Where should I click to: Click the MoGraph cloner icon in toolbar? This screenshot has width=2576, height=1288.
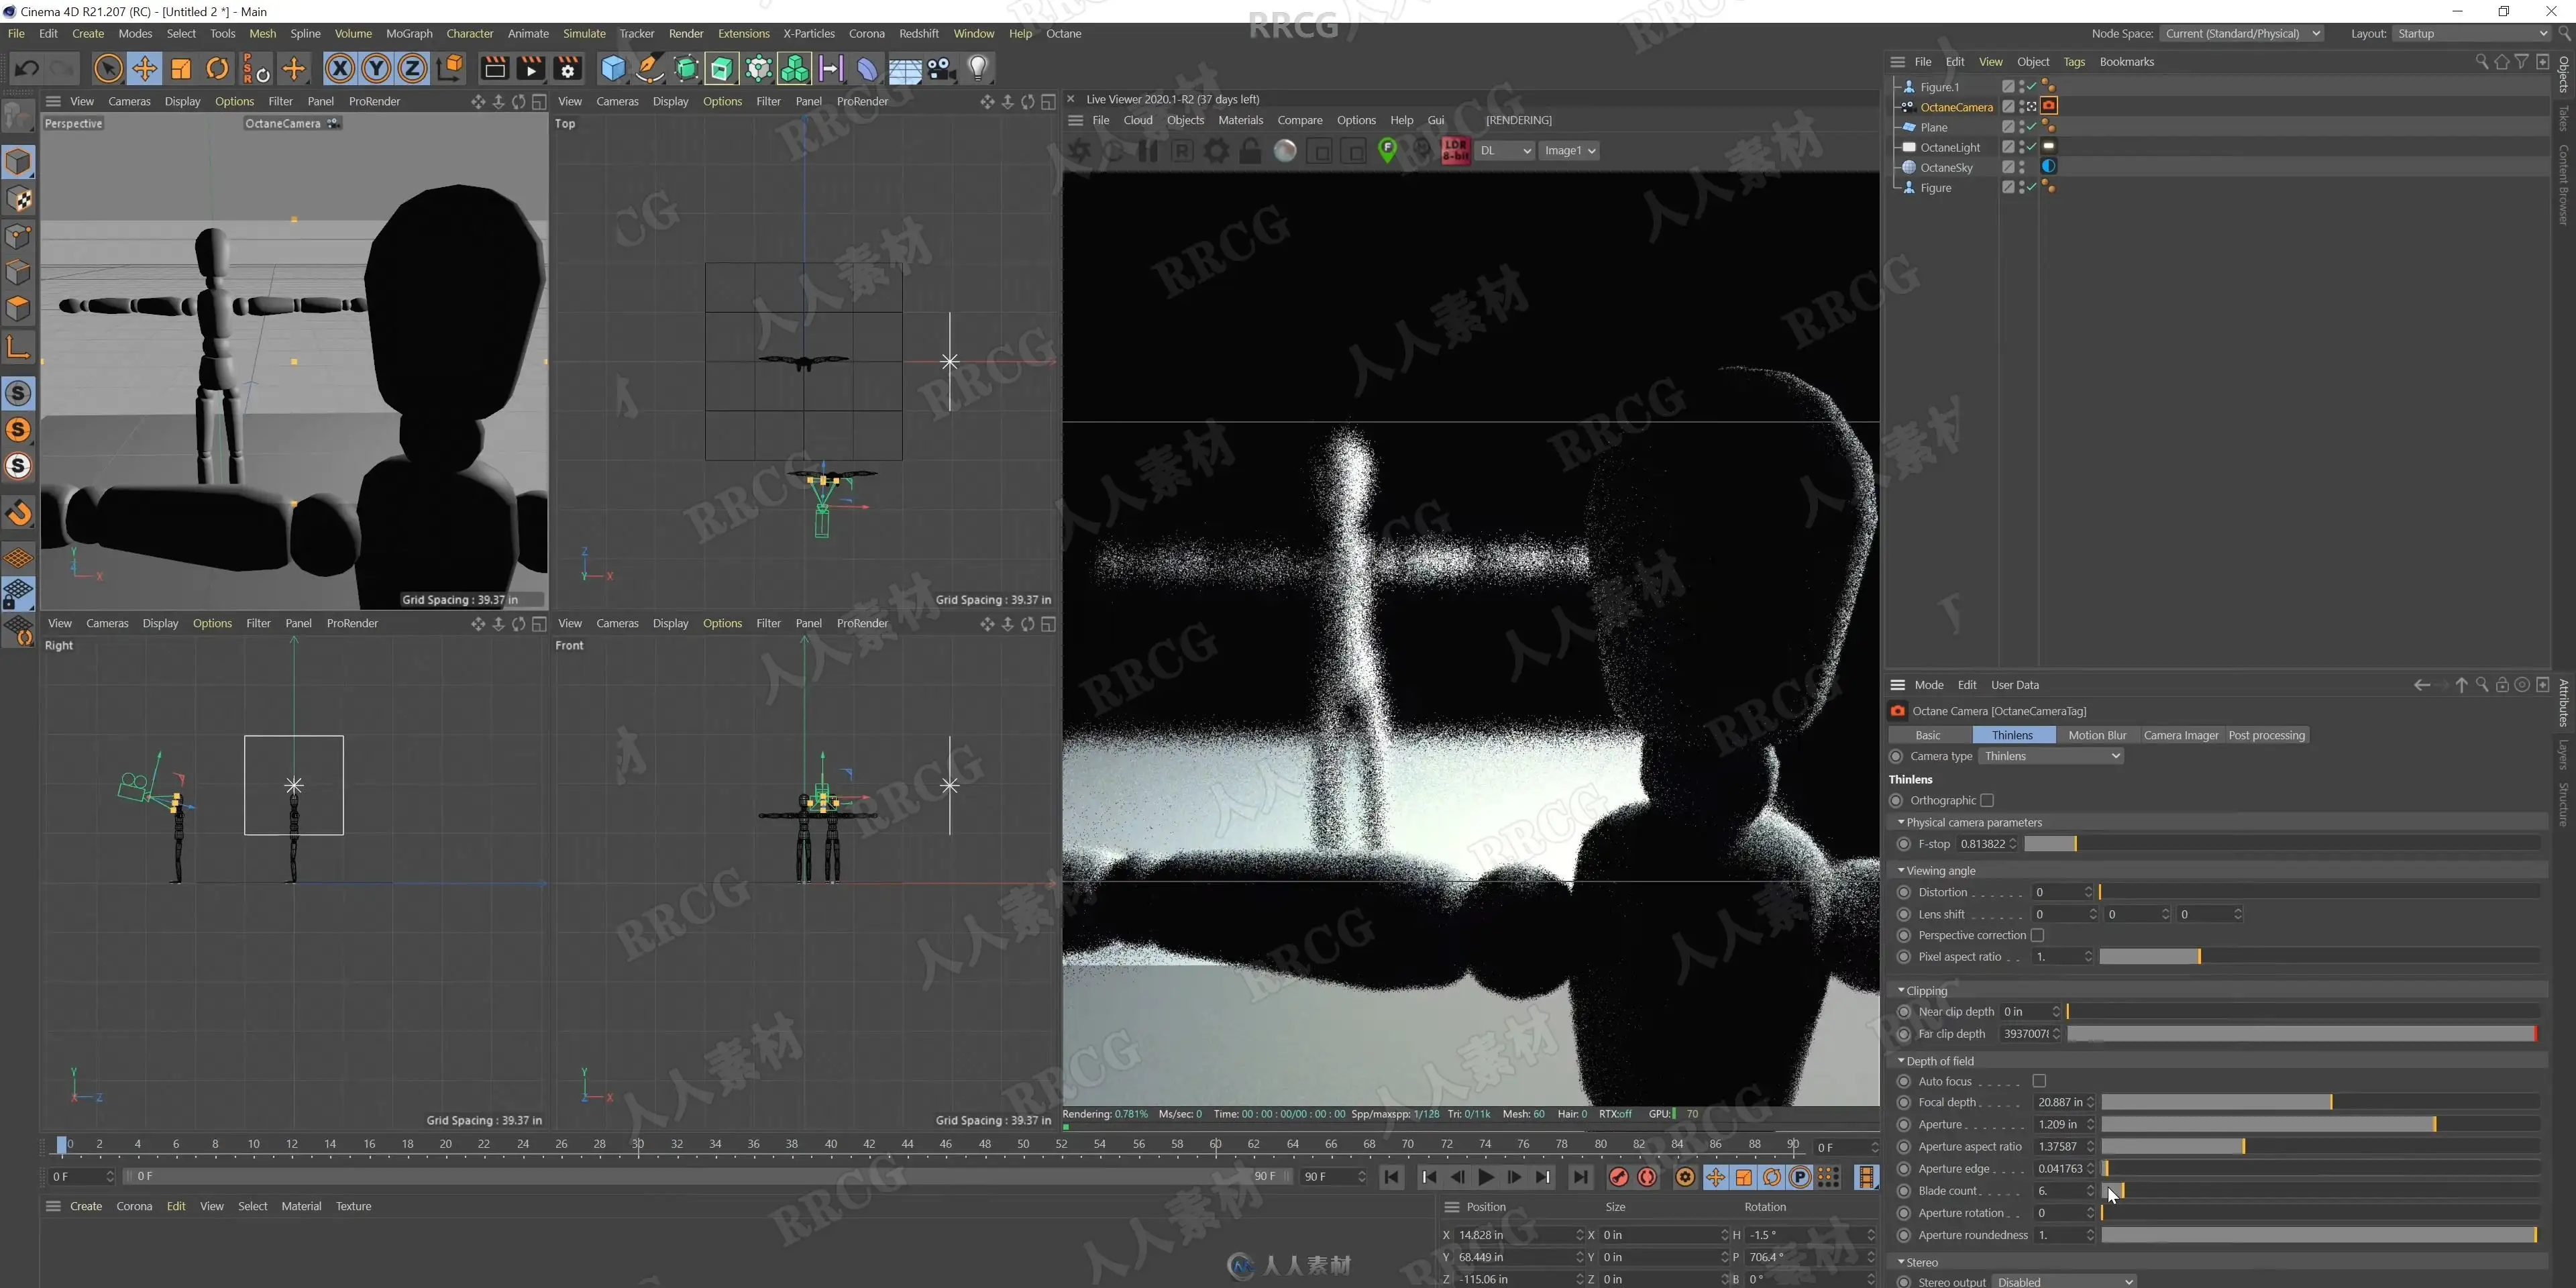[x=795, y=69]
